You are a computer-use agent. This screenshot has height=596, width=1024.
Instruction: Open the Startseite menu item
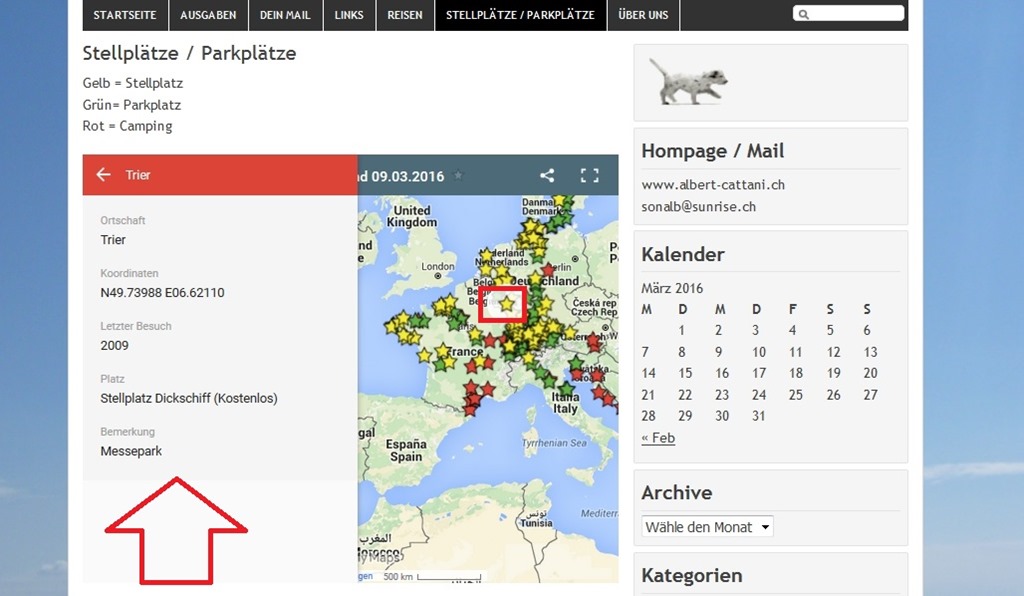click(x=125, y=15)
